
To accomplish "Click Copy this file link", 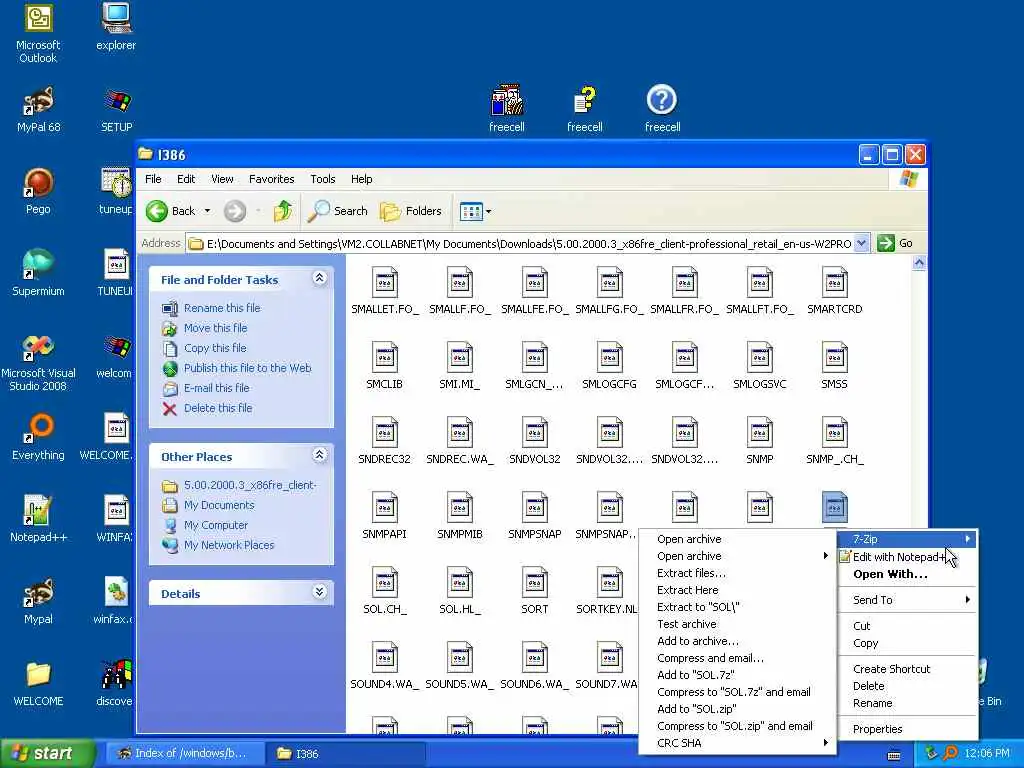I will (215, 348).
